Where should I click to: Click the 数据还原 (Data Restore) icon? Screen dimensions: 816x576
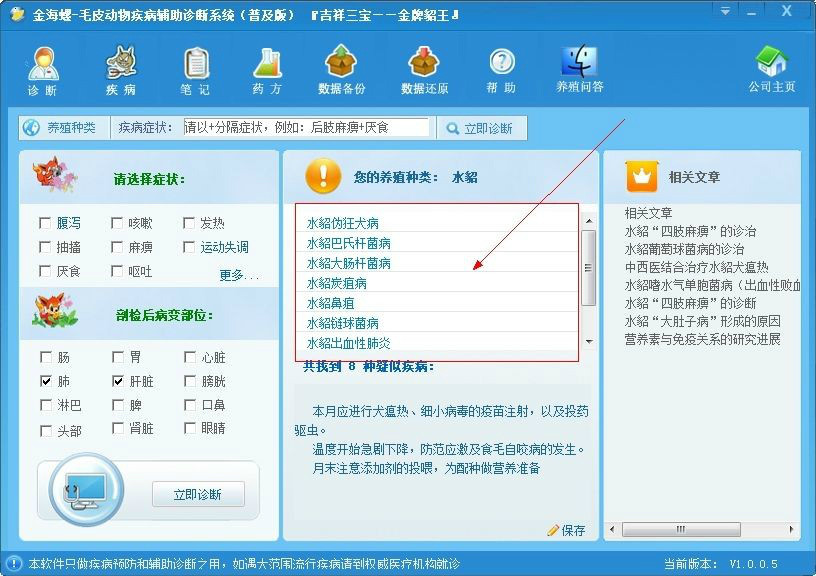click(424, 70)
